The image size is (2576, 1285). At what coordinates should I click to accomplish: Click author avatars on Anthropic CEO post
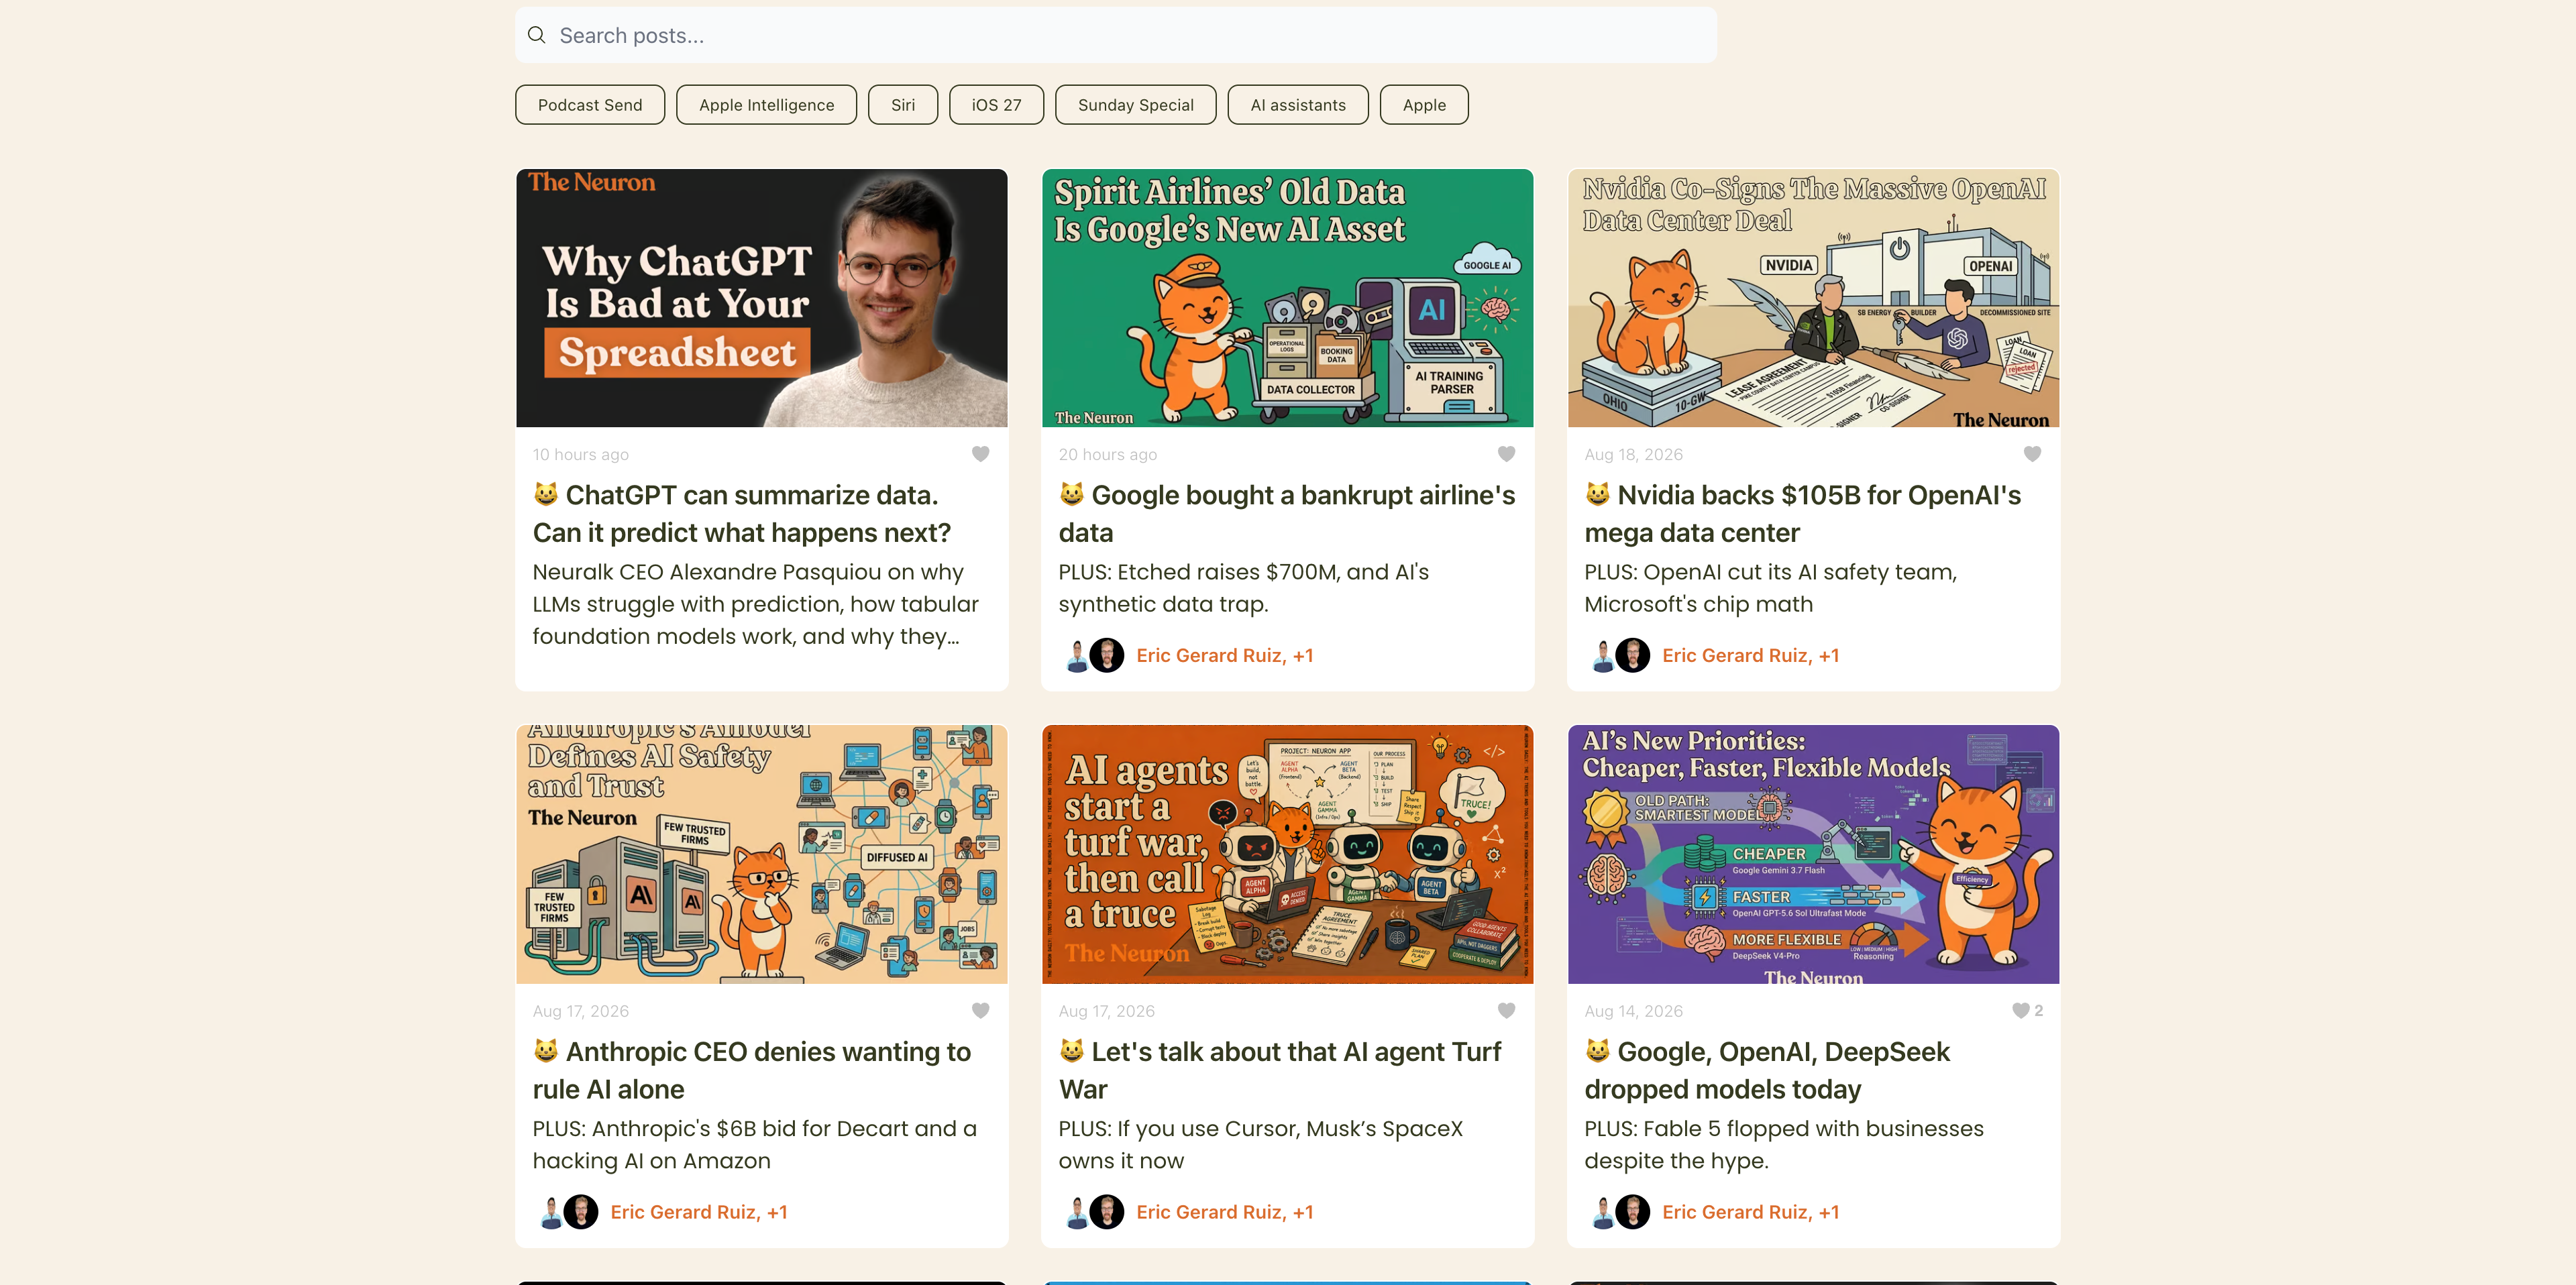pyautogui.click(x=567, y=1212)
